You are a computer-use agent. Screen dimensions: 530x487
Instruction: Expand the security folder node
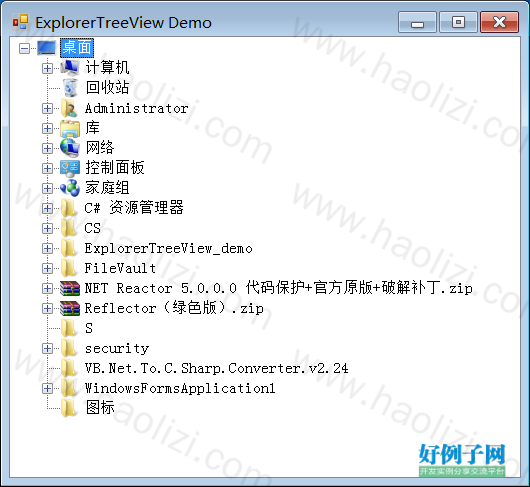point(47,348)
